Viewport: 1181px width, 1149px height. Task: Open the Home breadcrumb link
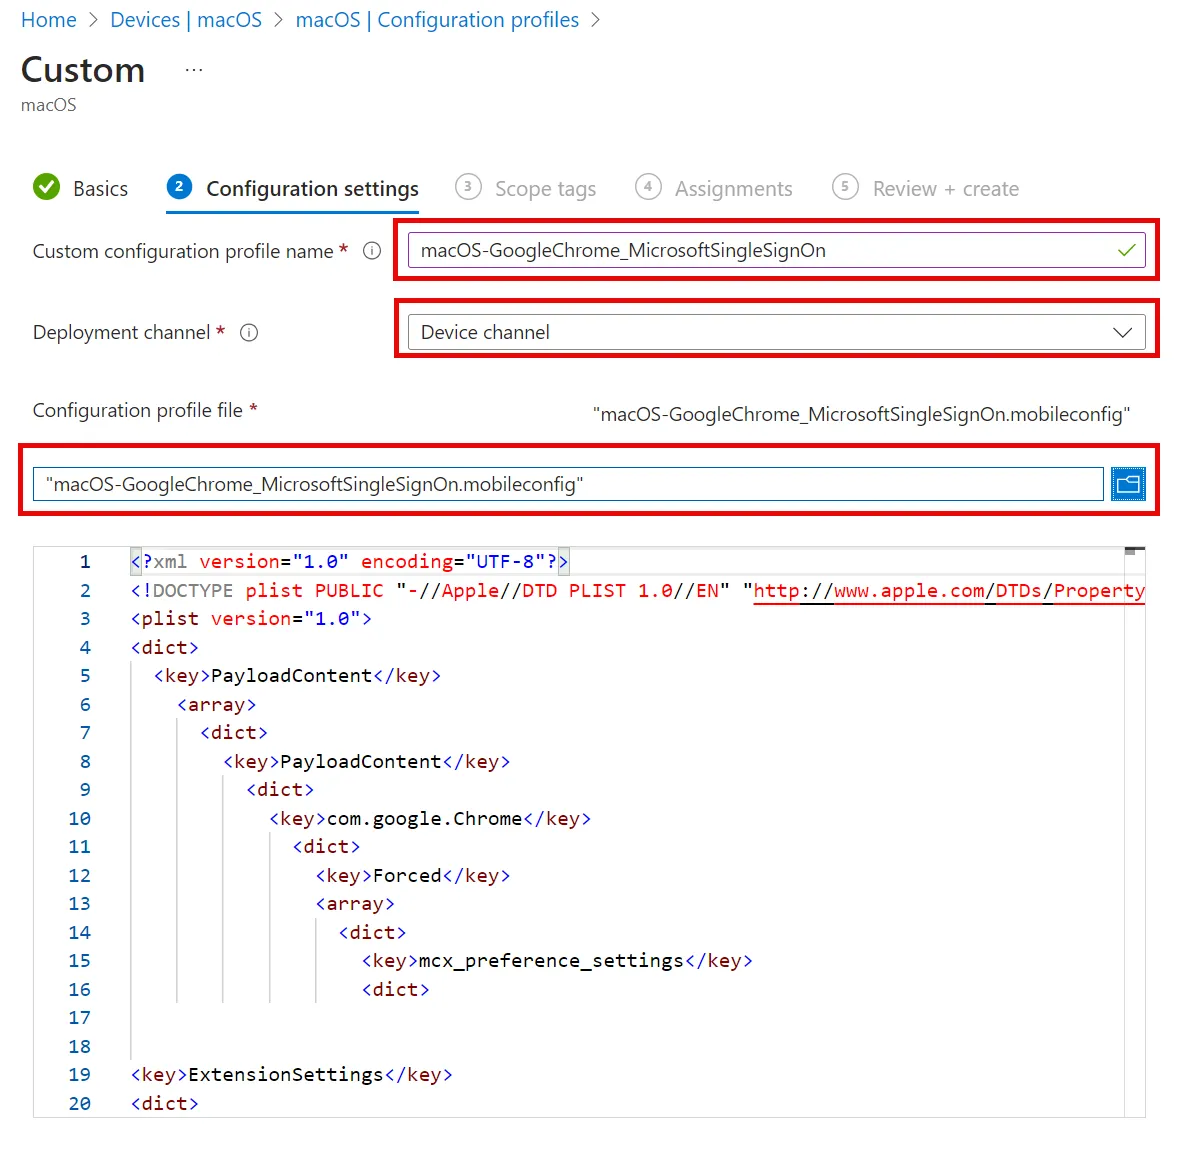[x=48, y=20]
